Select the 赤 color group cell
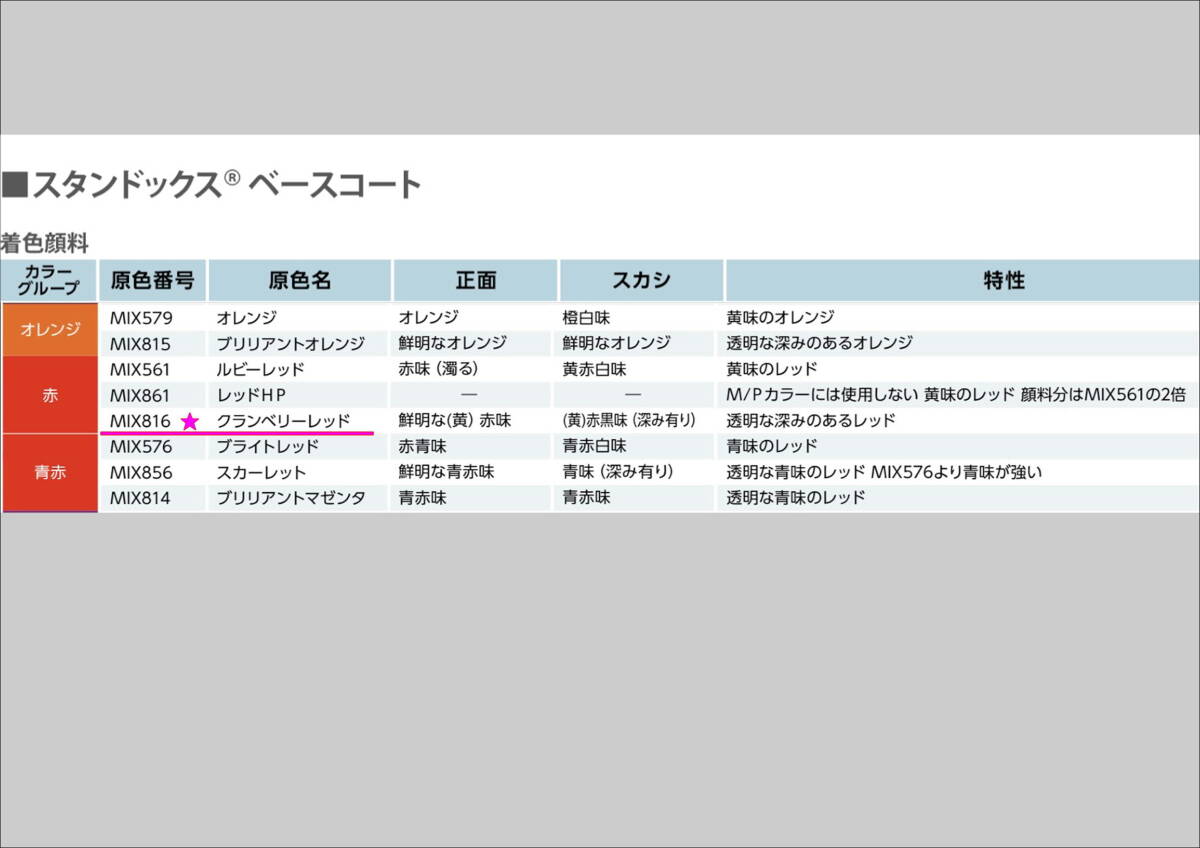The height and width of the screenshot is (848, 1200). (x=49, y=395)
